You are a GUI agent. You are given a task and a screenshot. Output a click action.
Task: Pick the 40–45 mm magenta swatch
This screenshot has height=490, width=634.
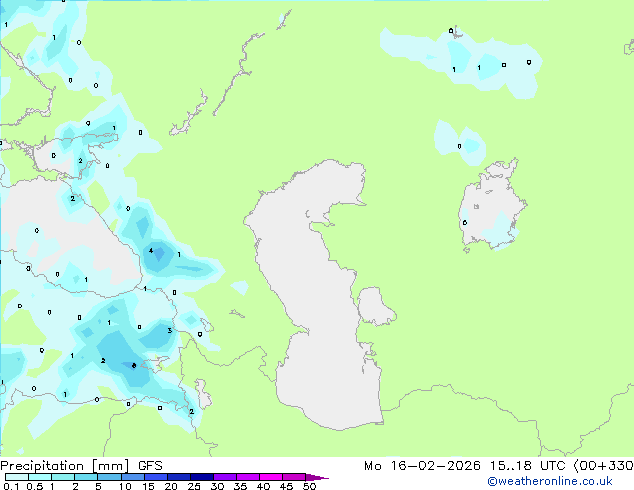(x=271, y=477)
